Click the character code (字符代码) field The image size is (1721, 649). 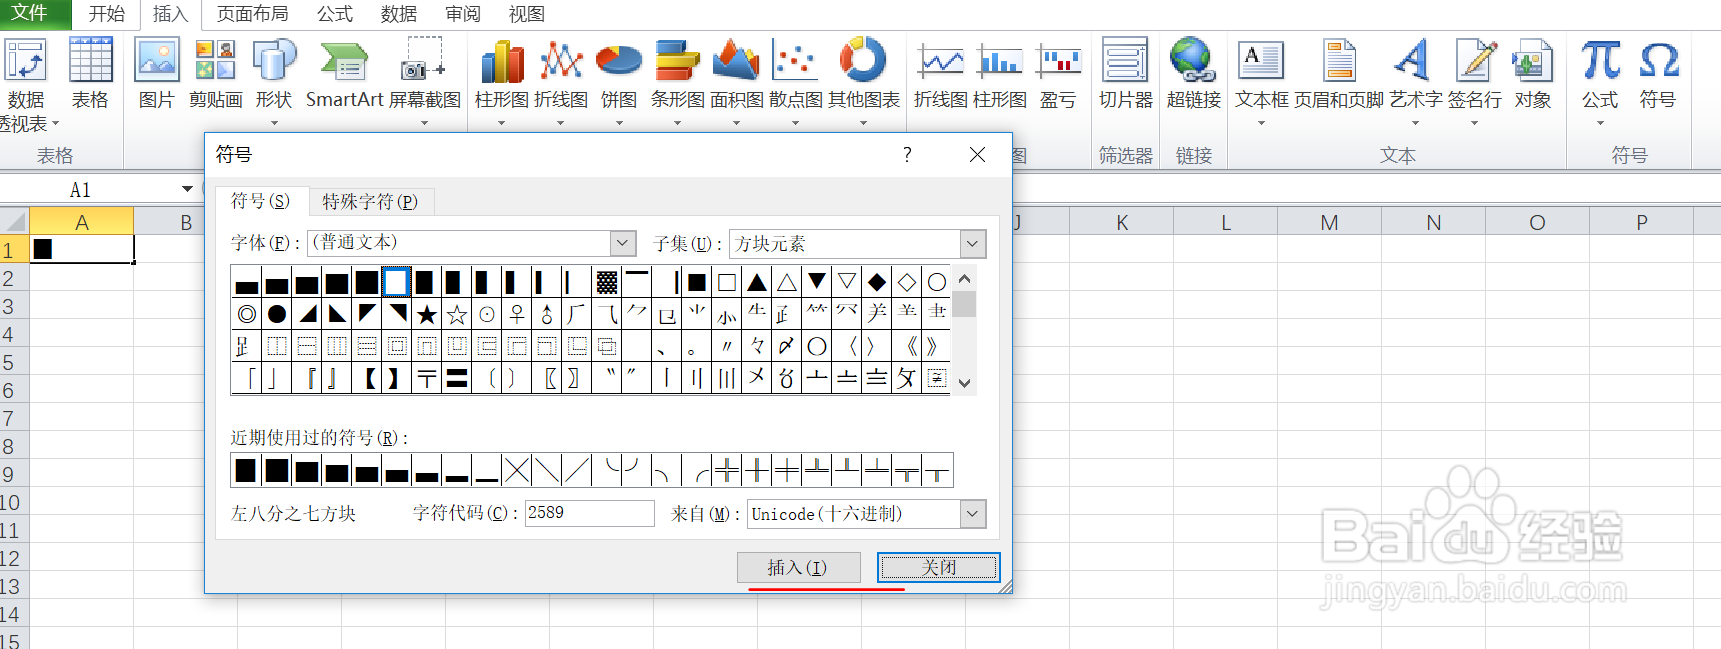tap(590, 513)
